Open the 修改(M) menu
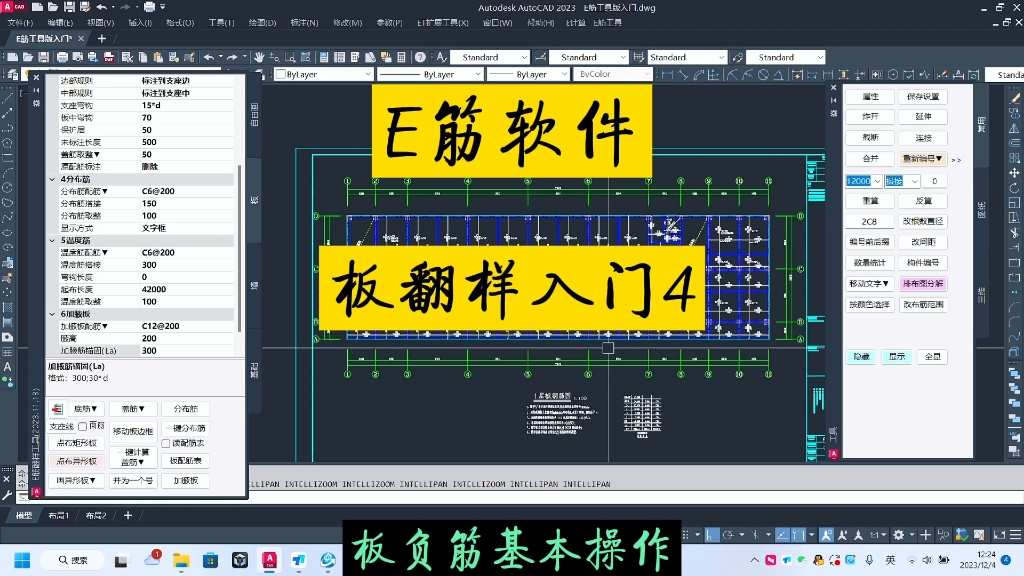Image resolution: width=1024 pixels, height=576 pixels. [x=347, y=22]
